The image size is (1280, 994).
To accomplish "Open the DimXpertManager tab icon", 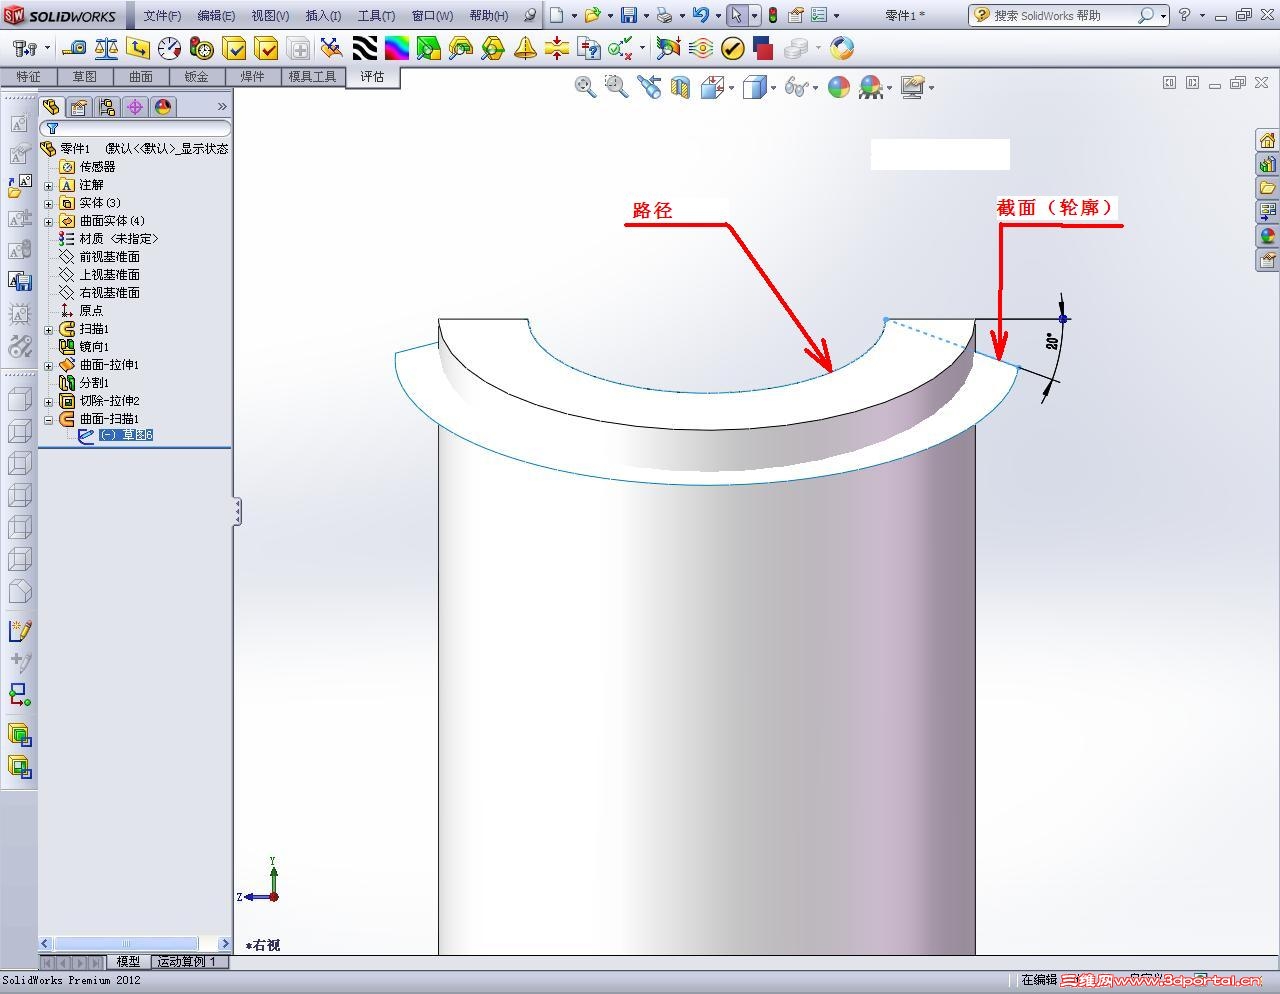I will pyautogui.click(x=134, y=107).
